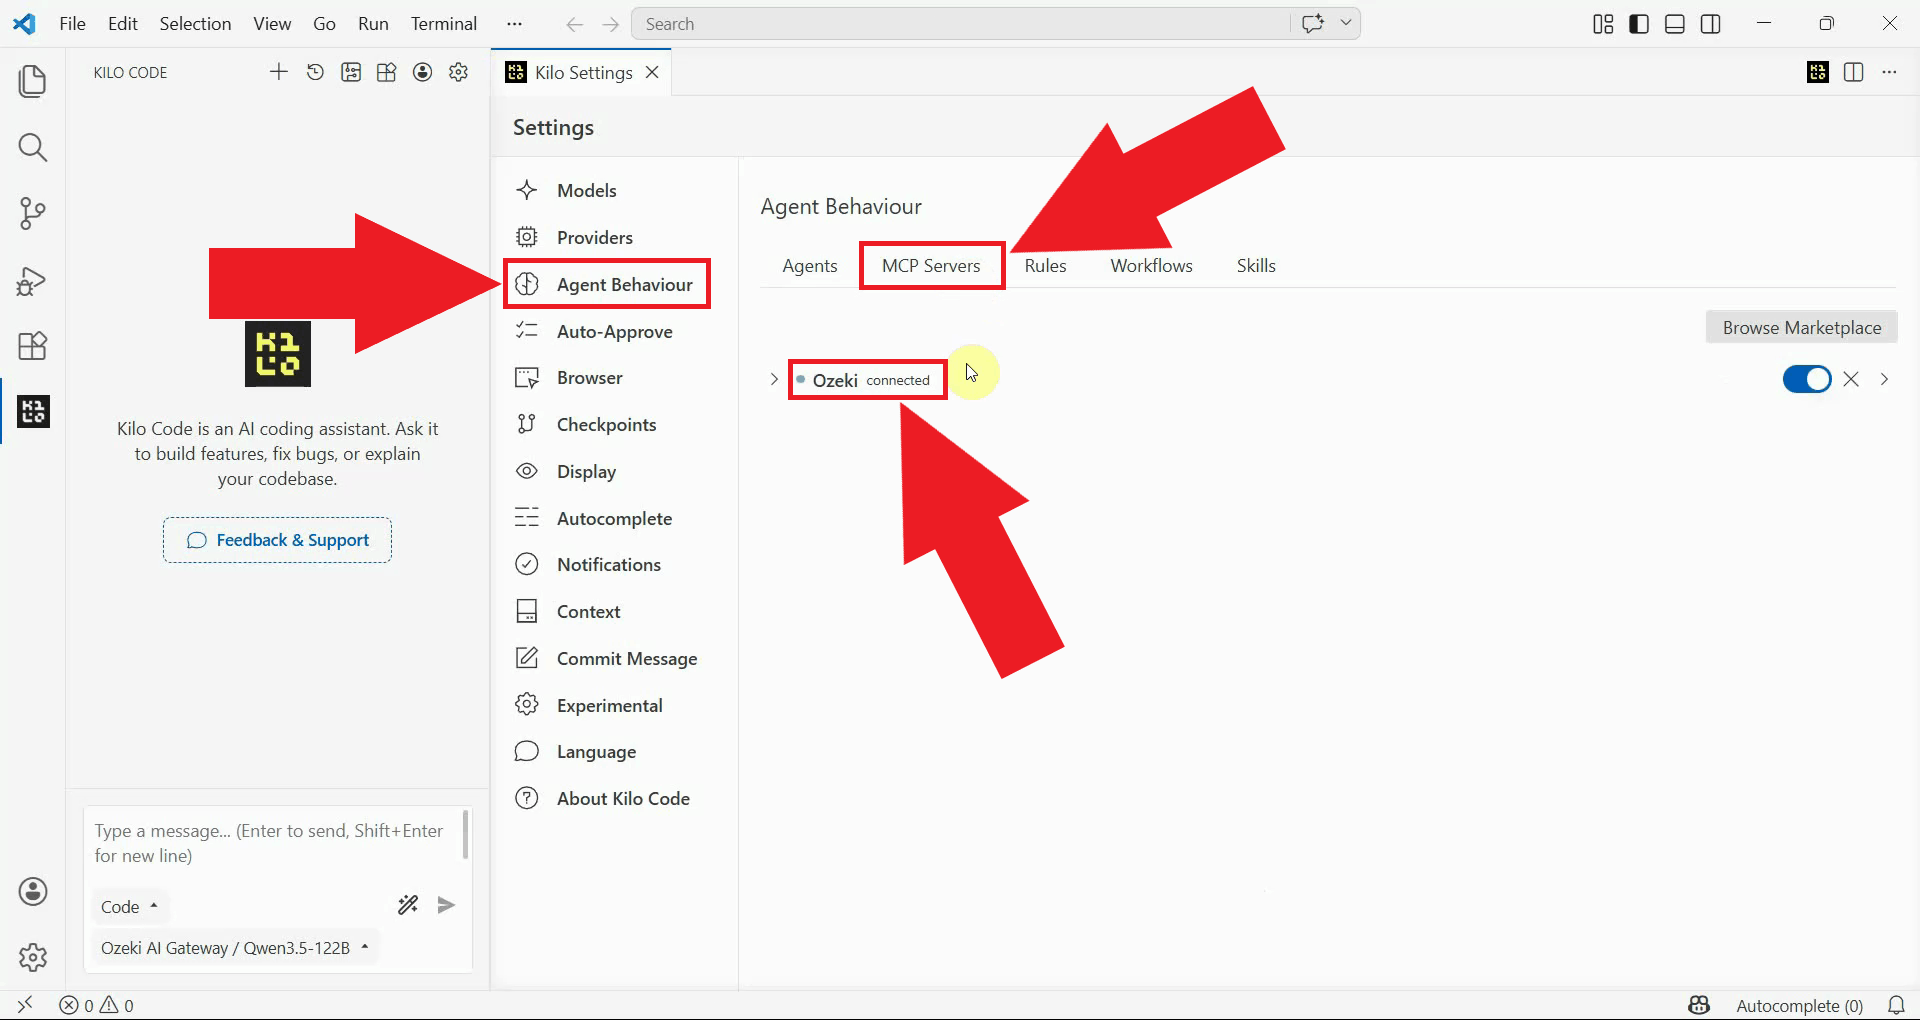Click the title bar Search field
Image resolution: width=1920 pixels, height=1020 pixels.
click(960, 24)
